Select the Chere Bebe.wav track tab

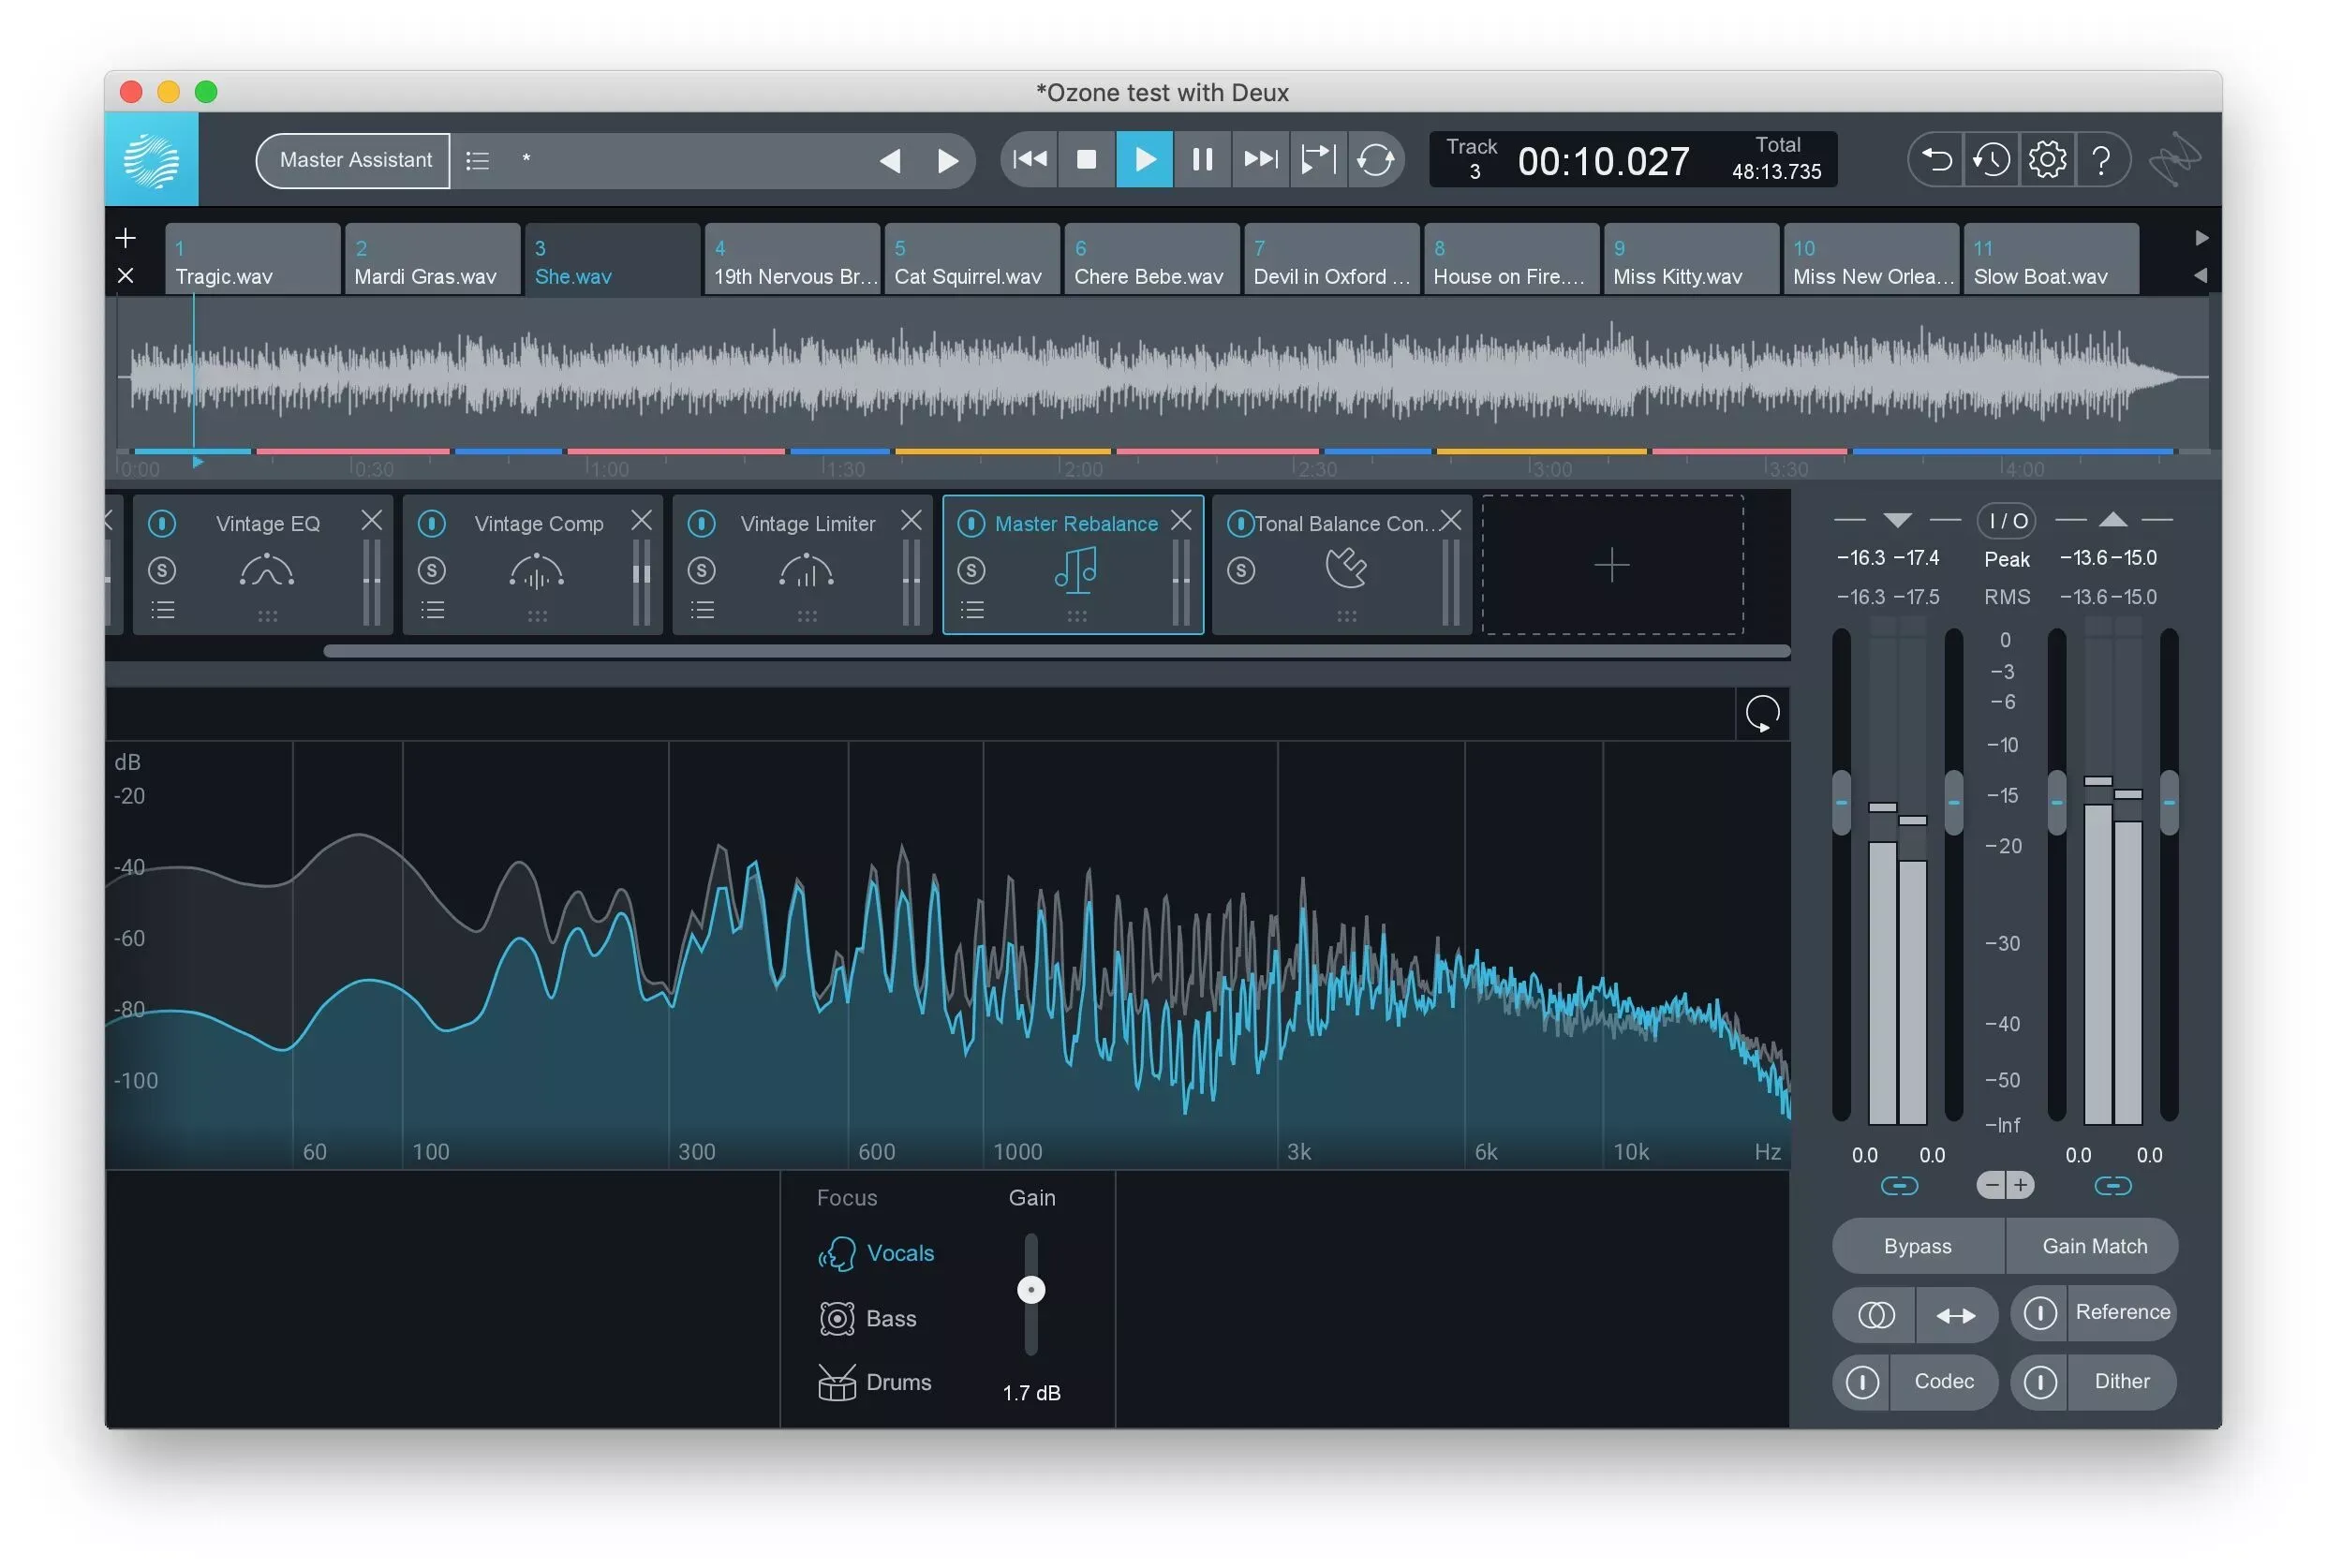[x=1151, y=259]
